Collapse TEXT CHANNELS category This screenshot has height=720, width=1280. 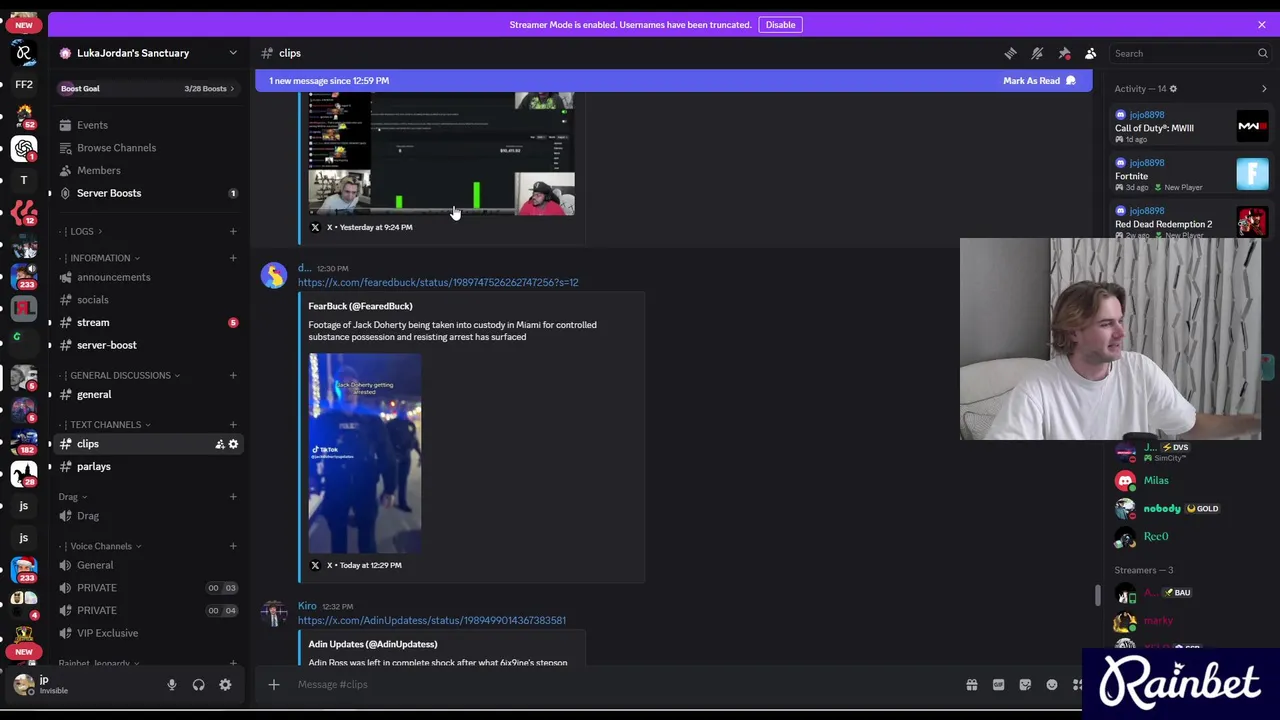pyautogui.click(x=107, y=424)
